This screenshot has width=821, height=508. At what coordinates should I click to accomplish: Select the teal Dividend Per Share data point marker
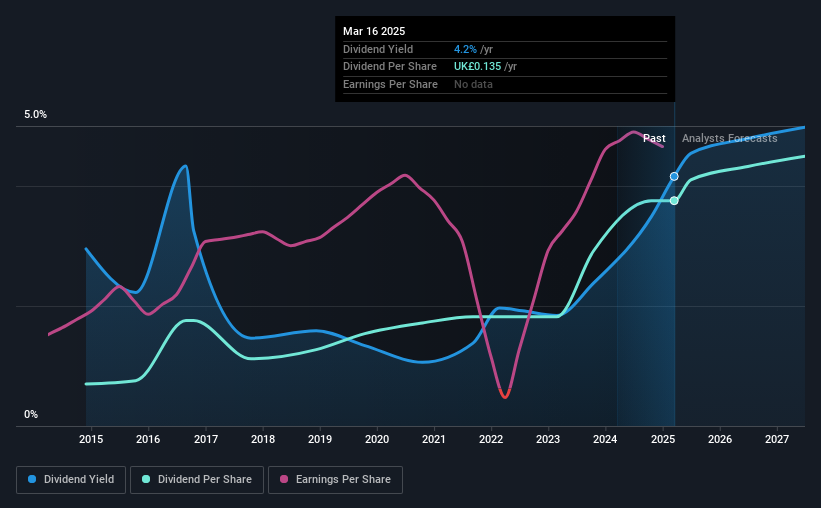click(x=674, y=201)
